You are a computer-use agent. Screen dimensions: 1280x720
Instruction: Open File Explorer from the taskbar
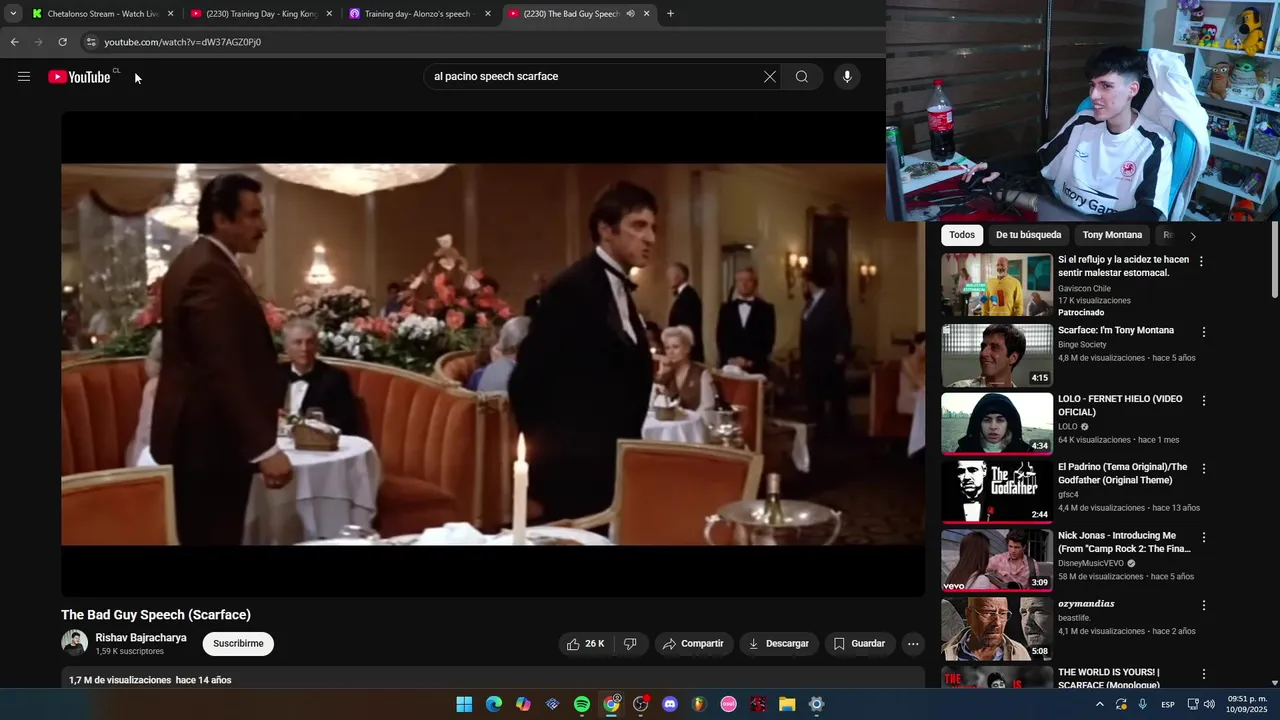[787, 704]
